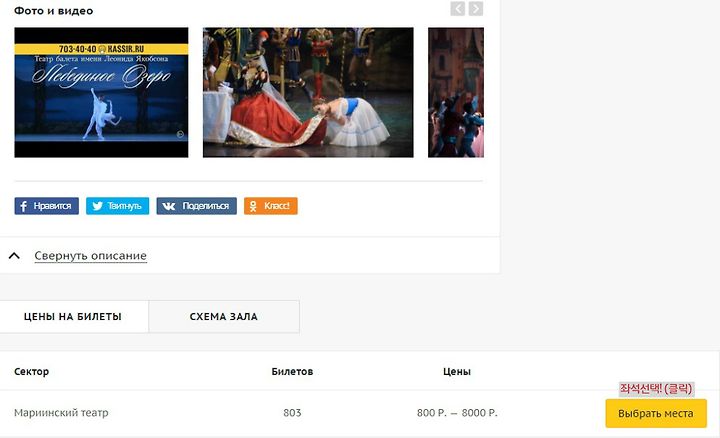The image size is (720, 438).
Task: Click the Цены column header
Action: tap(457, 371)
